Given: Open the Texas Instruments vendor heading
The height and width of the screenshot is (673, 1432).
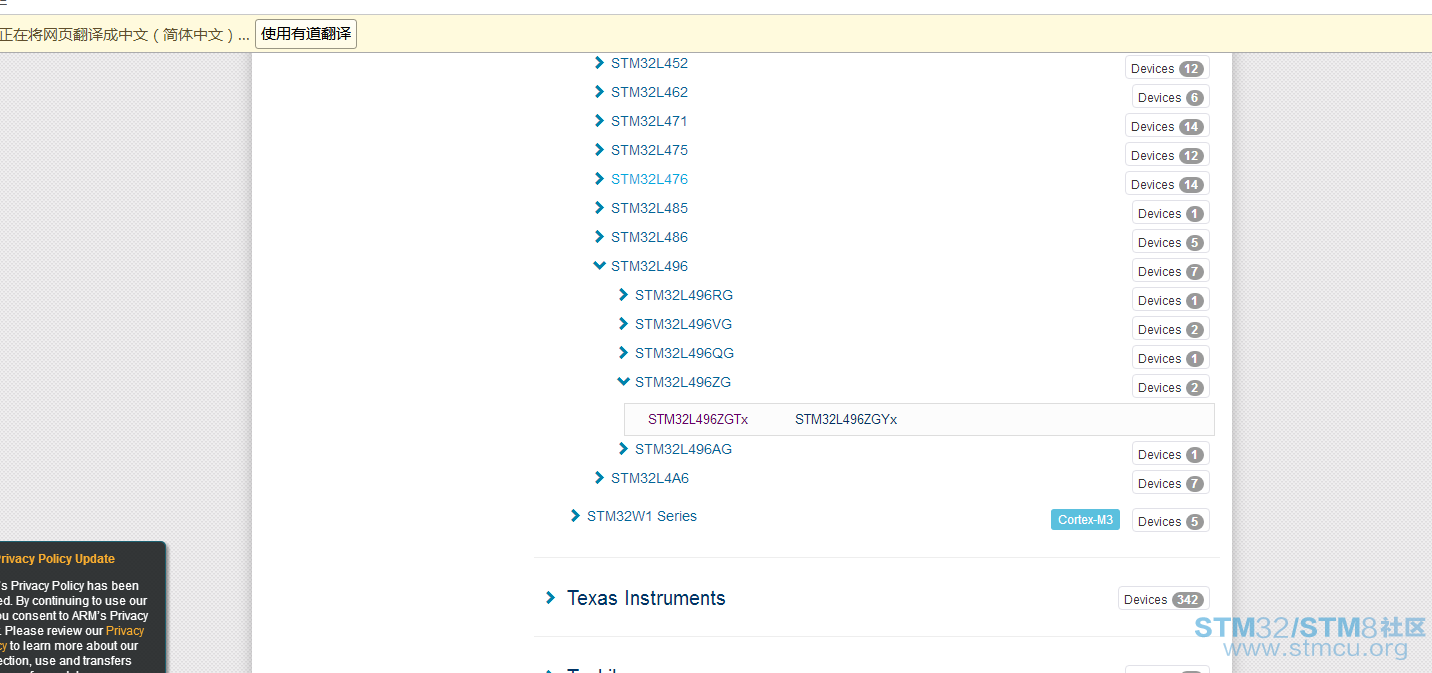Looking at the screenshot, I should pyautogui.click(x=646, y=598).
